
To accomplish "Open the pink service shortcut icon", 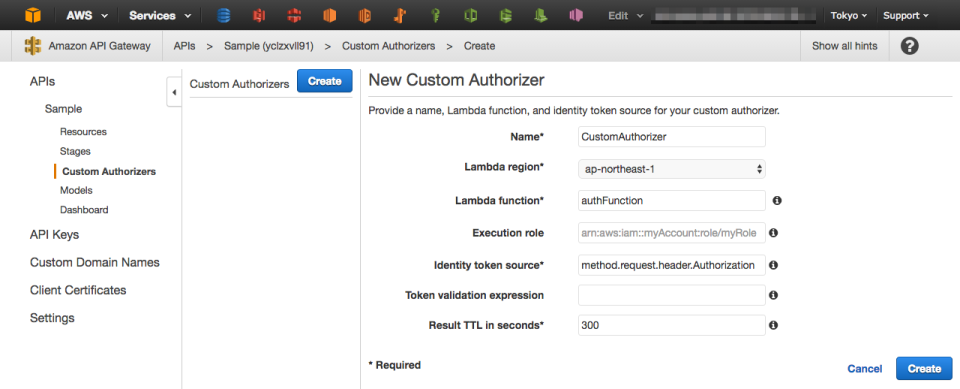I will point(576,15).
